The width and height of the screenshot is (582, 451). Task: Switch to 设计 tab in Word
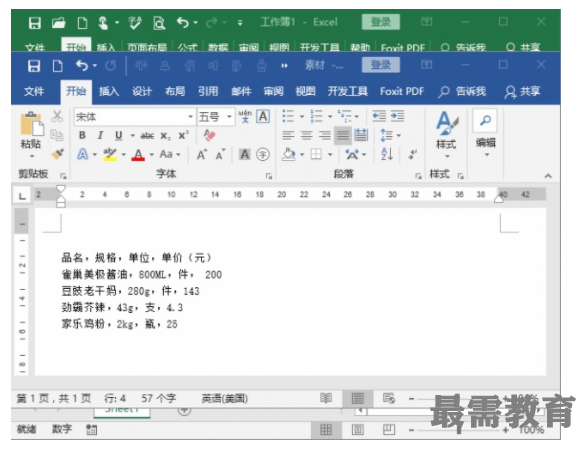tap(142, 91)
